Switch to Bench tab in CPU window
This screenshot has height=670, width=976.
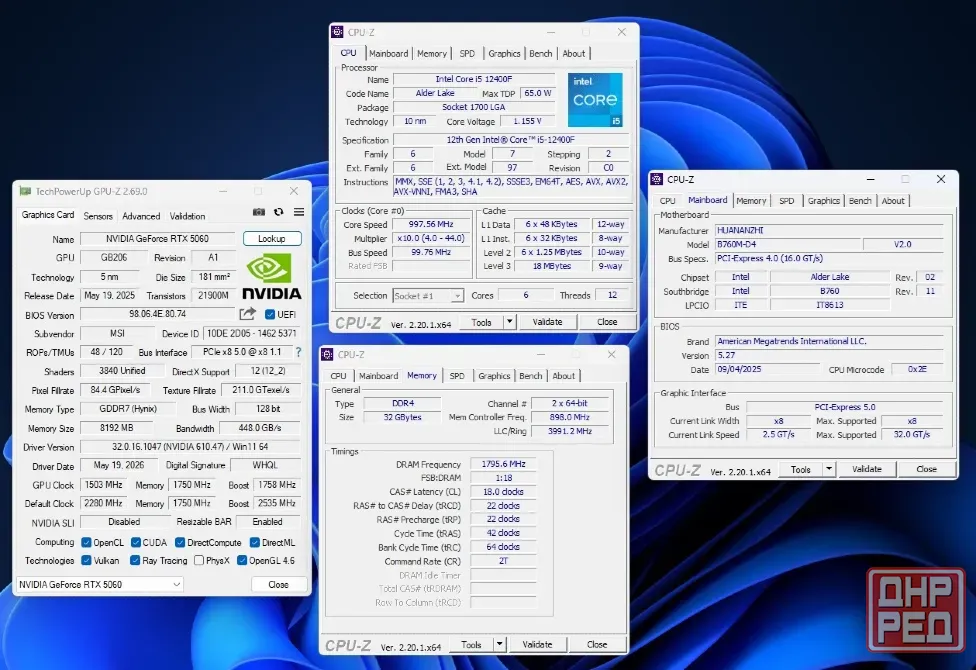pyautogui.click(x=540, y=54)
